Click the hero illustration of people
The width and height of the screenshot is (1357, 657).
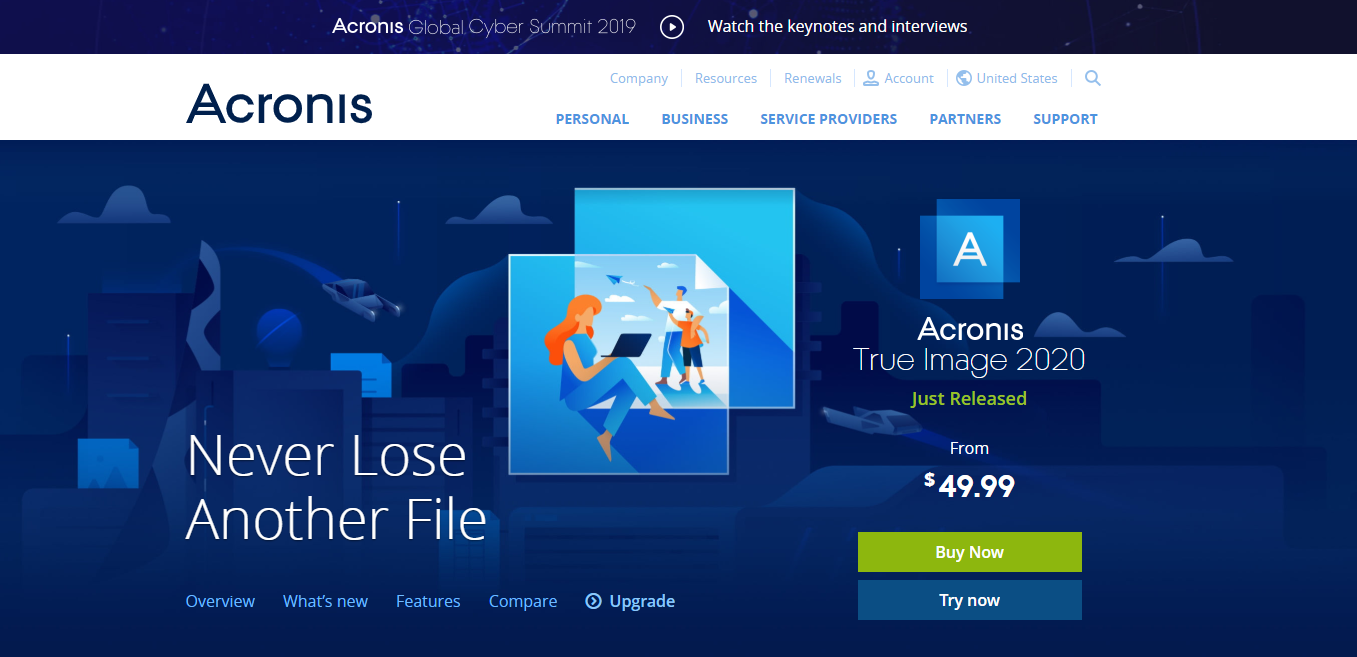pyautogui.click(x=651, y=331)
